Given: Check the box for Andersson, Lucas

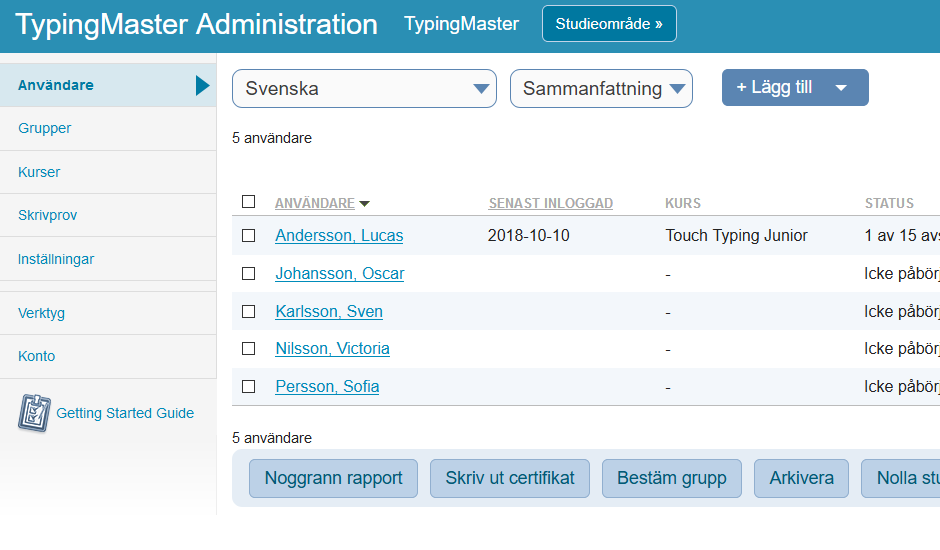Looking at the screenshot, I should pos(248,236).
